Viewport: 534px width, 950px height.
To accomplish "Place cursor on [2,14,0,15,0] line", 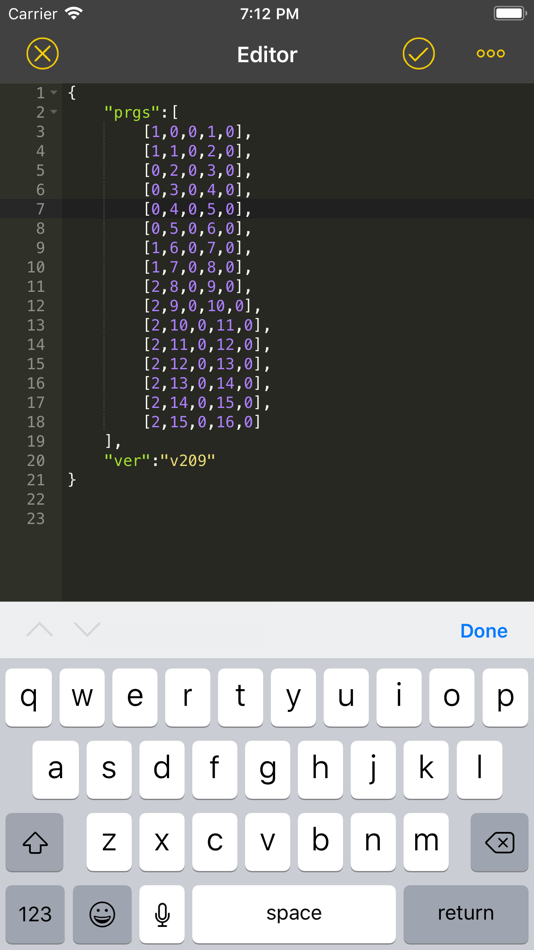I will pyautogui.click(x=207, y=403).
